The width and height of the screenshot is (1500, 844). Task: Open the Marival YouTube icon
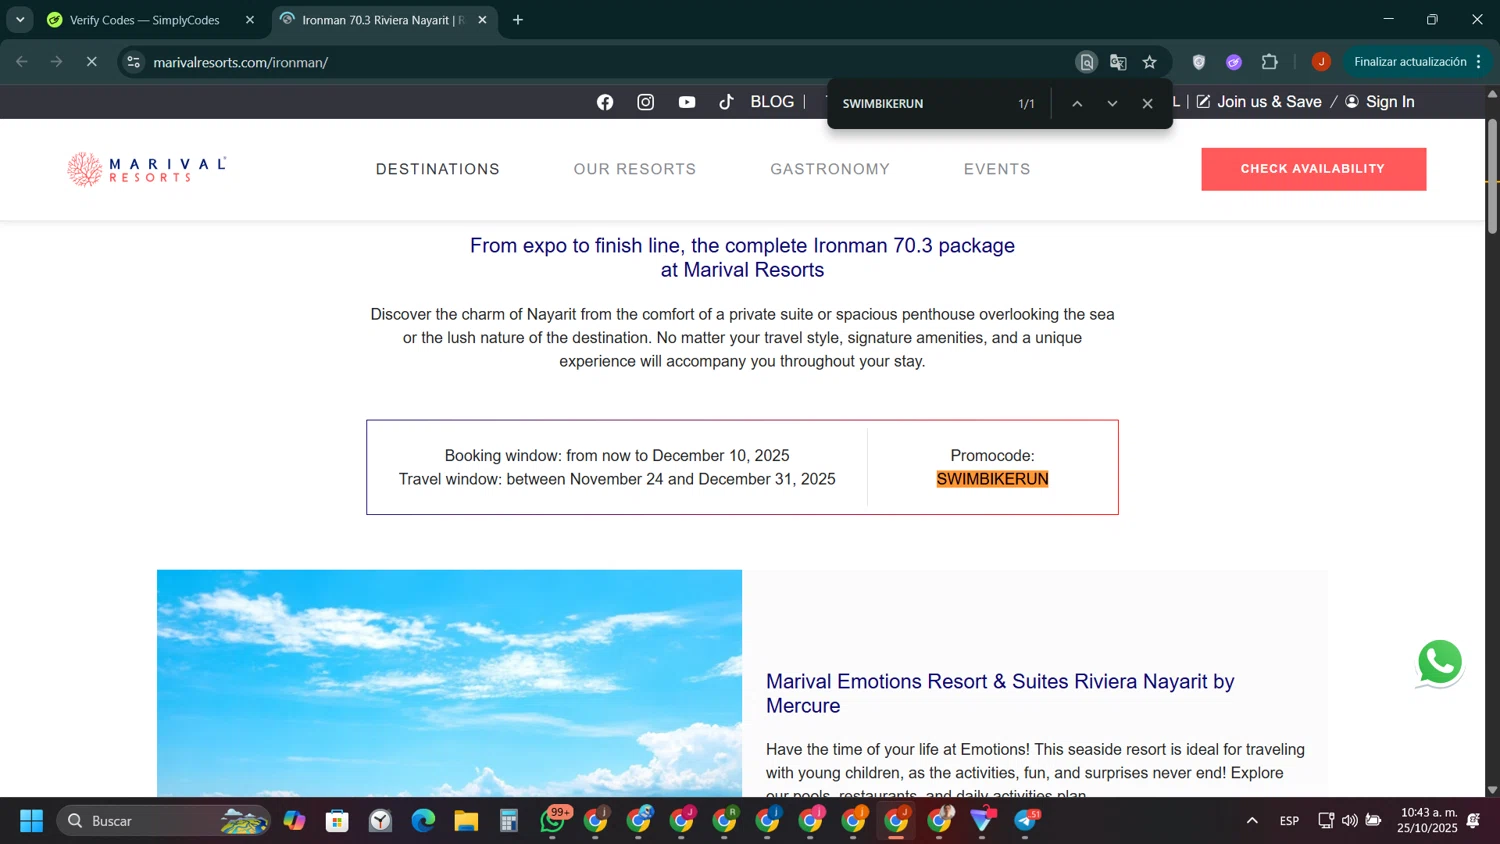(x=687, y=102)
